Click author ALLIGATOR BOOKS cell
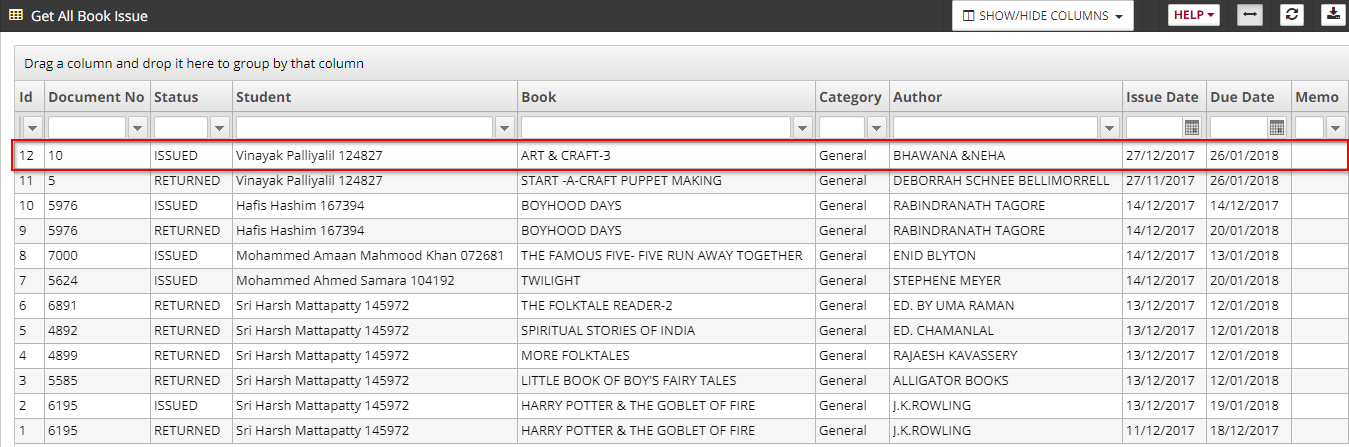The image size is (1349, 447). point(1006,380)
